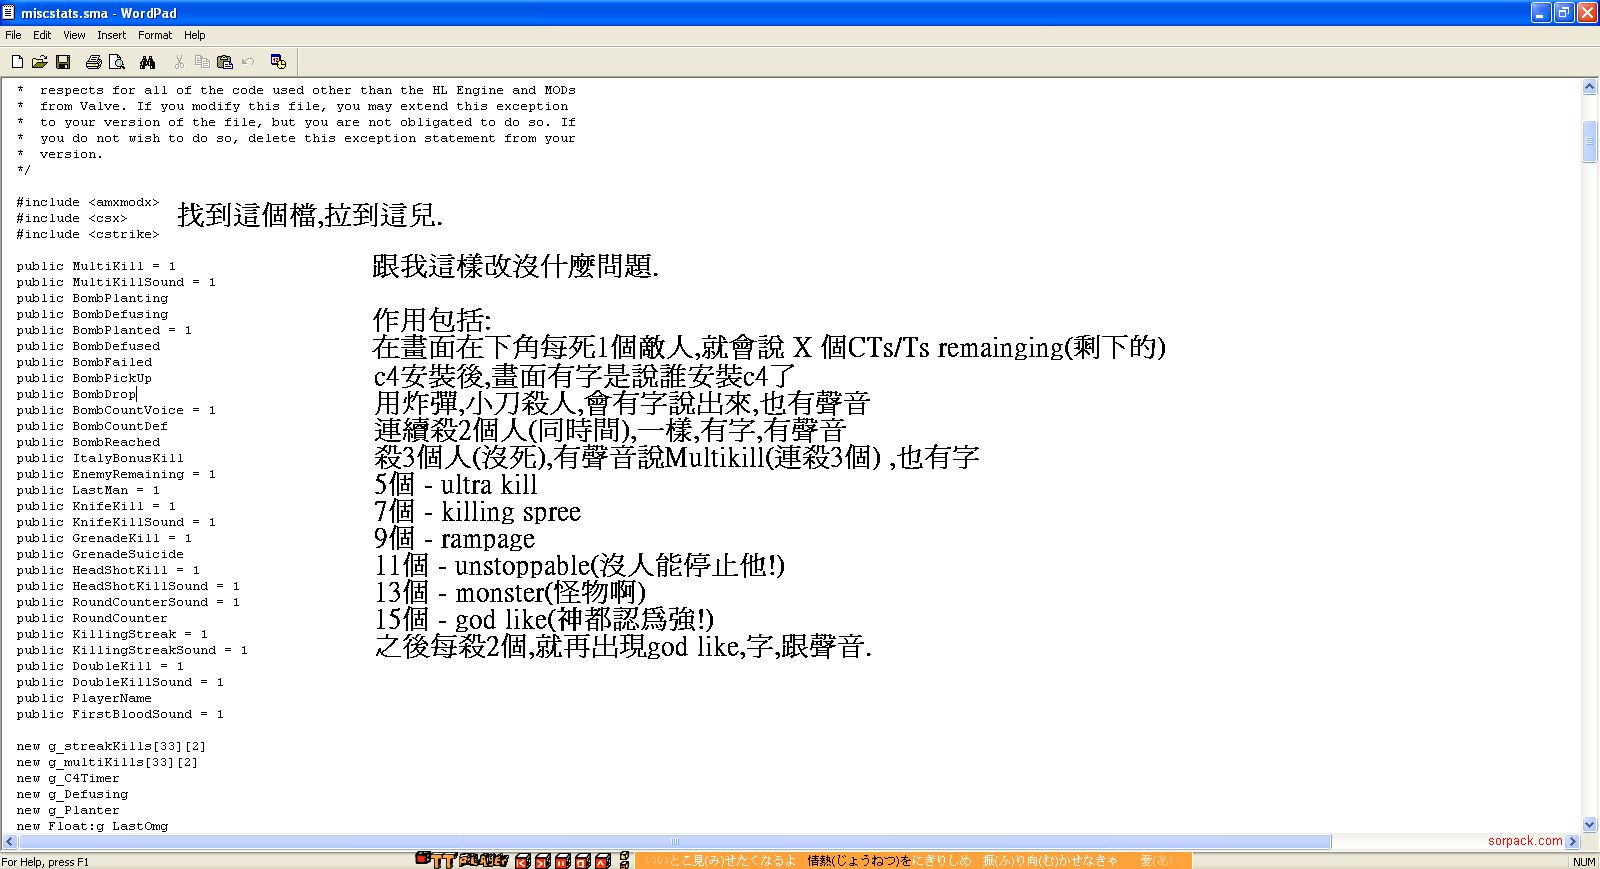This screenshot has width=1600, height=869.
Task: Click the Paste clipboard icon
Action: pos(225,62)
